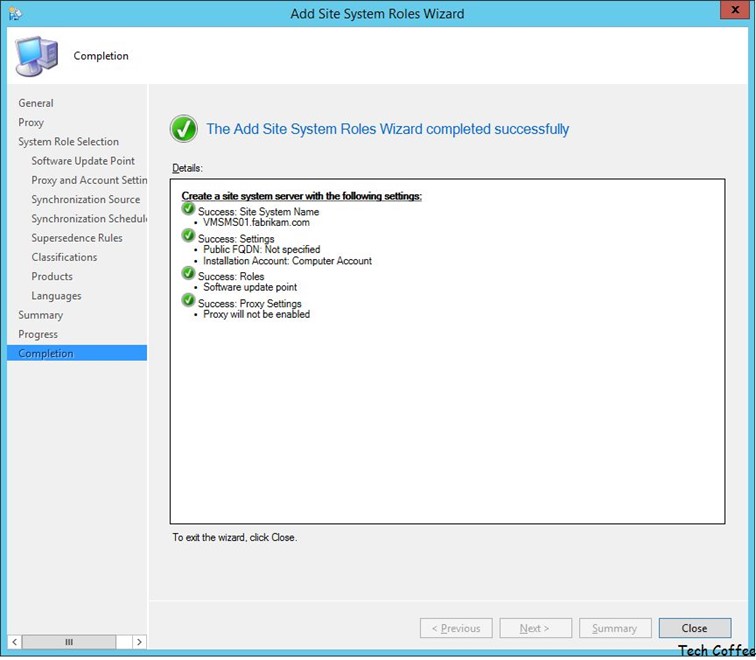Click green check next to Success: Site System Name
Viewport: 756px width, 660px height.
tap(188, 209)
